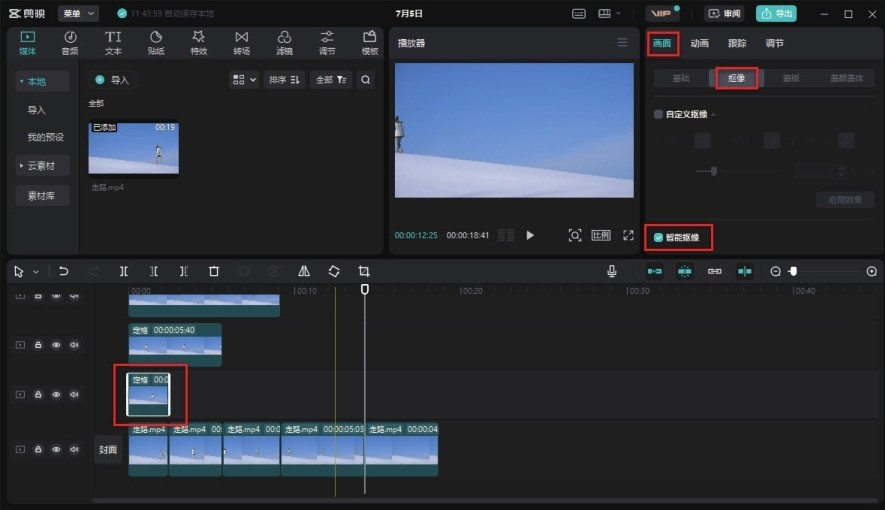
Task: Select the 基础 sub-tab
Action: click(x=681, y=78)
